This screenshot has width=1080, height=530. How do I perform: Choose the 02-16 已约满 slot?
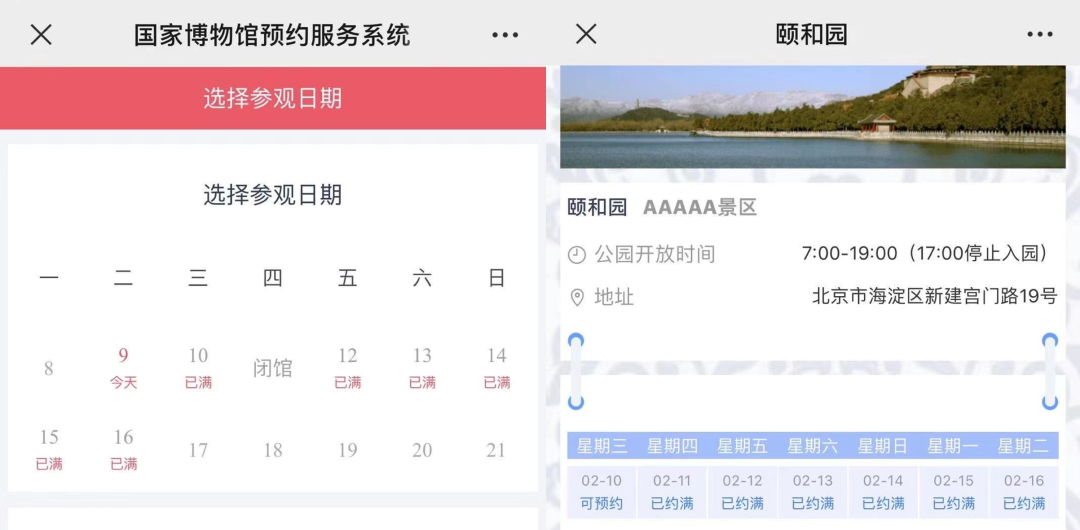[1024, 492]
